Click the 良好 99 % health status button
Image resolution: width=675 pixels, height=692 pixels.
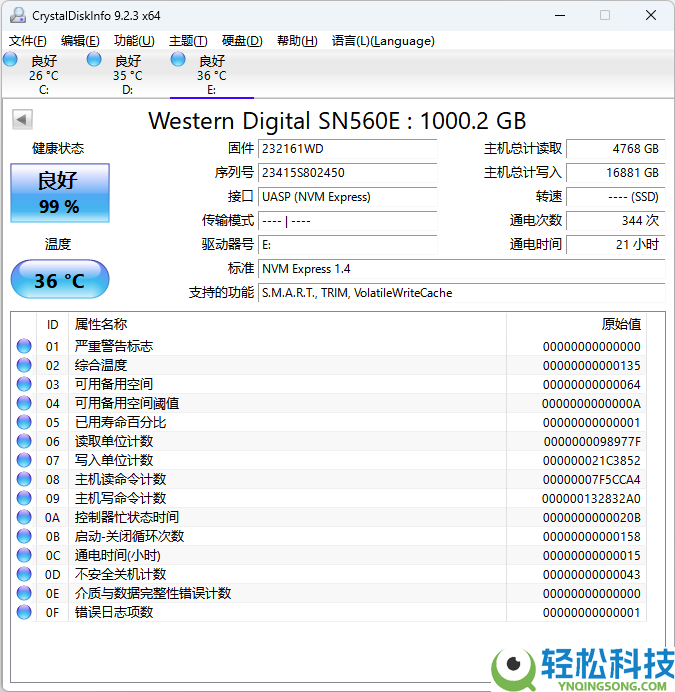tap(60, 193)
